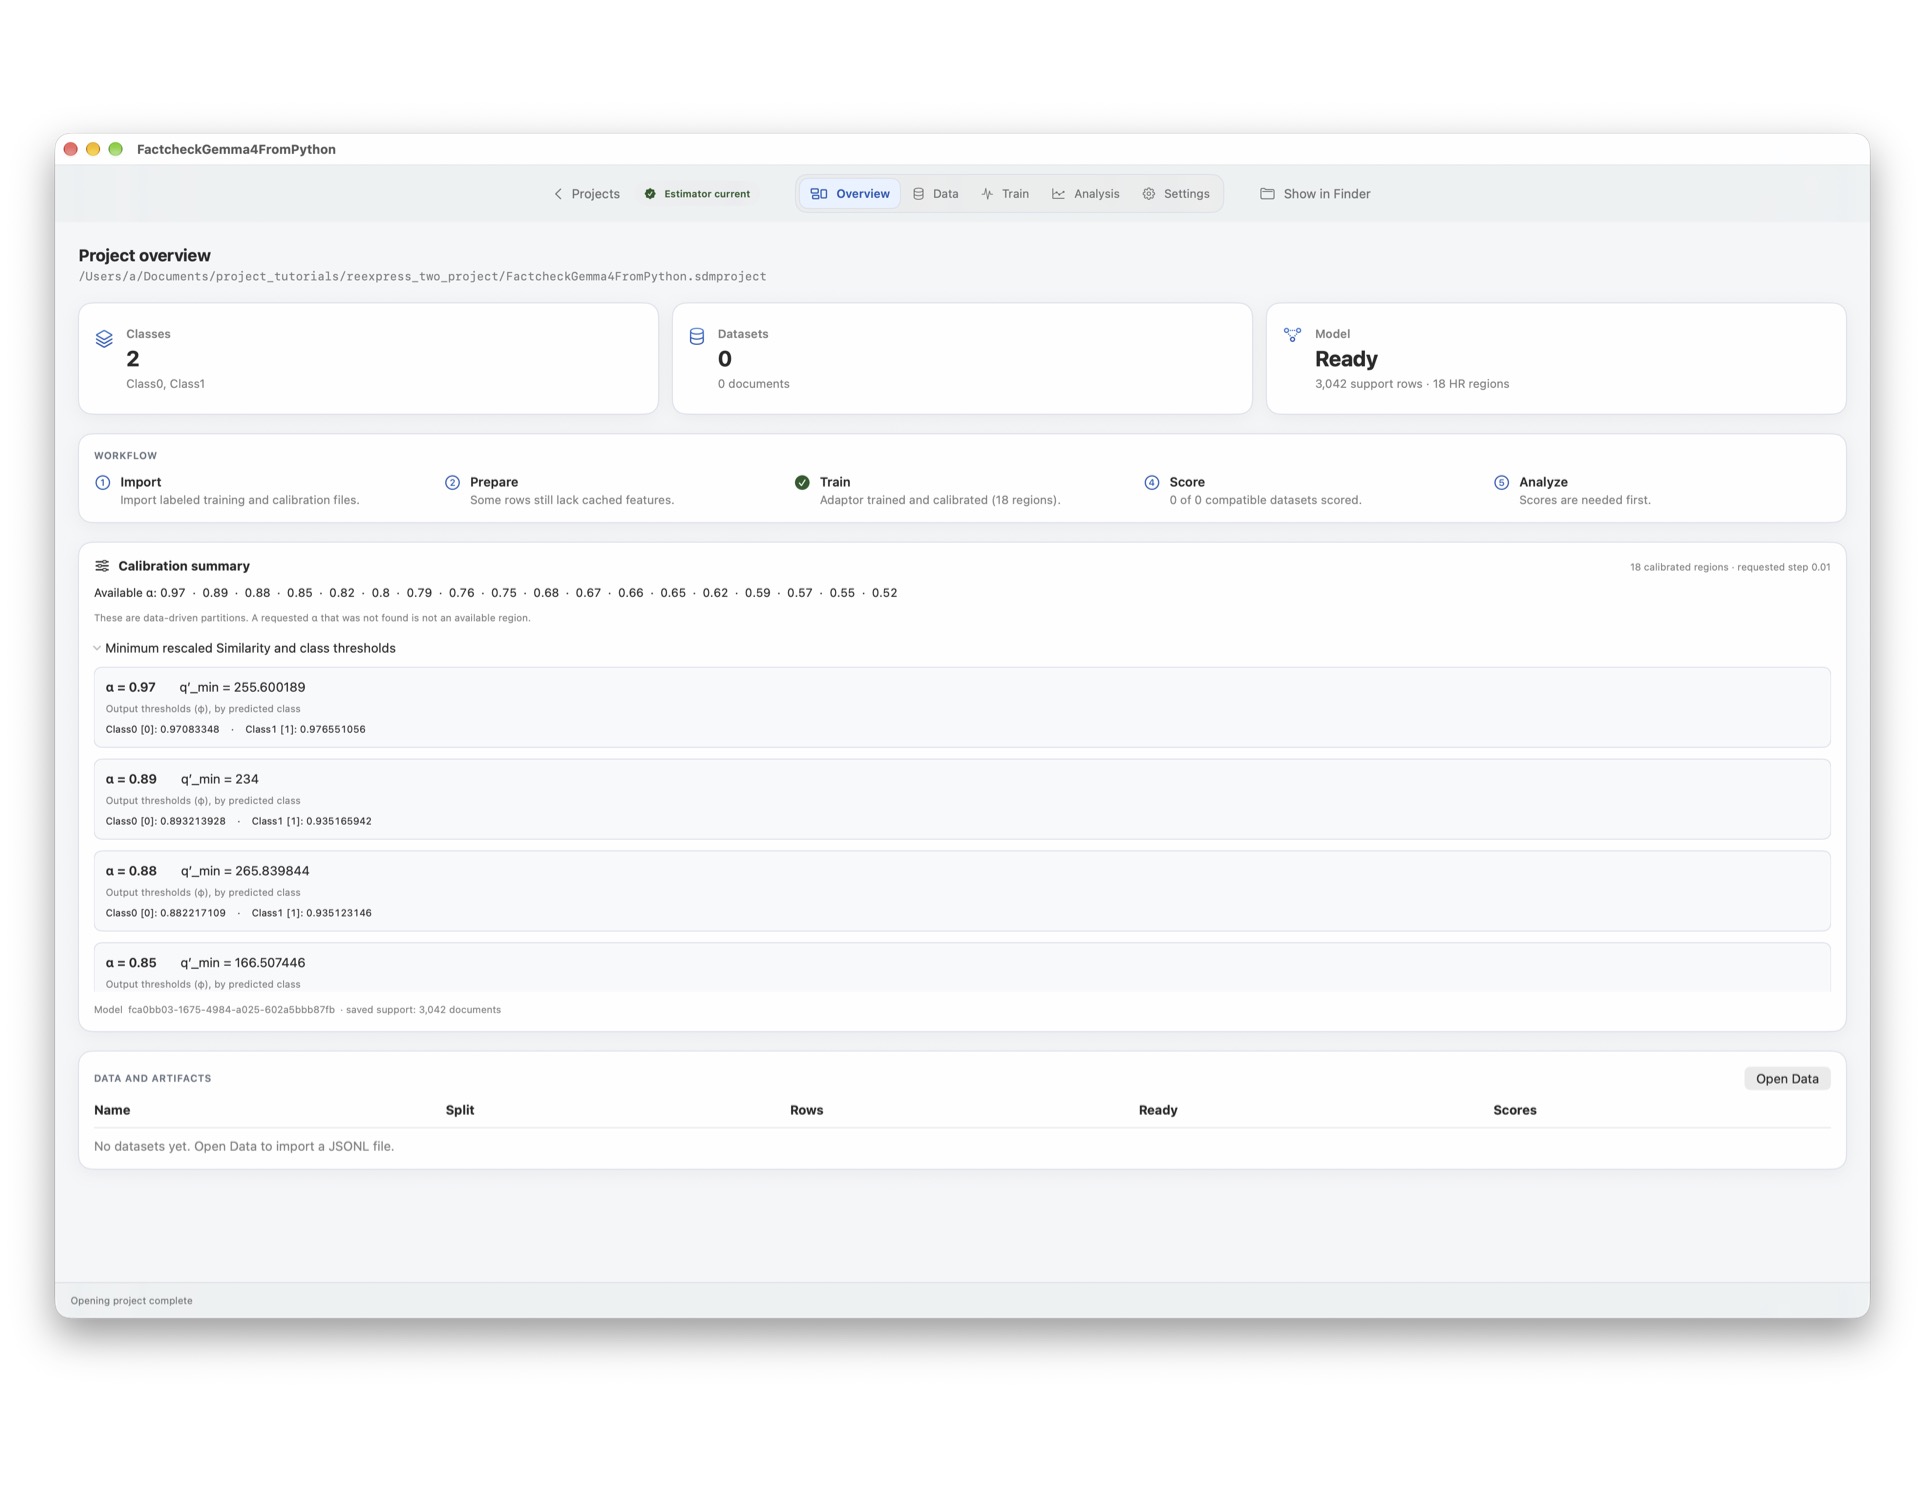
Task: Click 'Class1 [1]: 0.935123146' threshold
Action: (x=311, y=914)
